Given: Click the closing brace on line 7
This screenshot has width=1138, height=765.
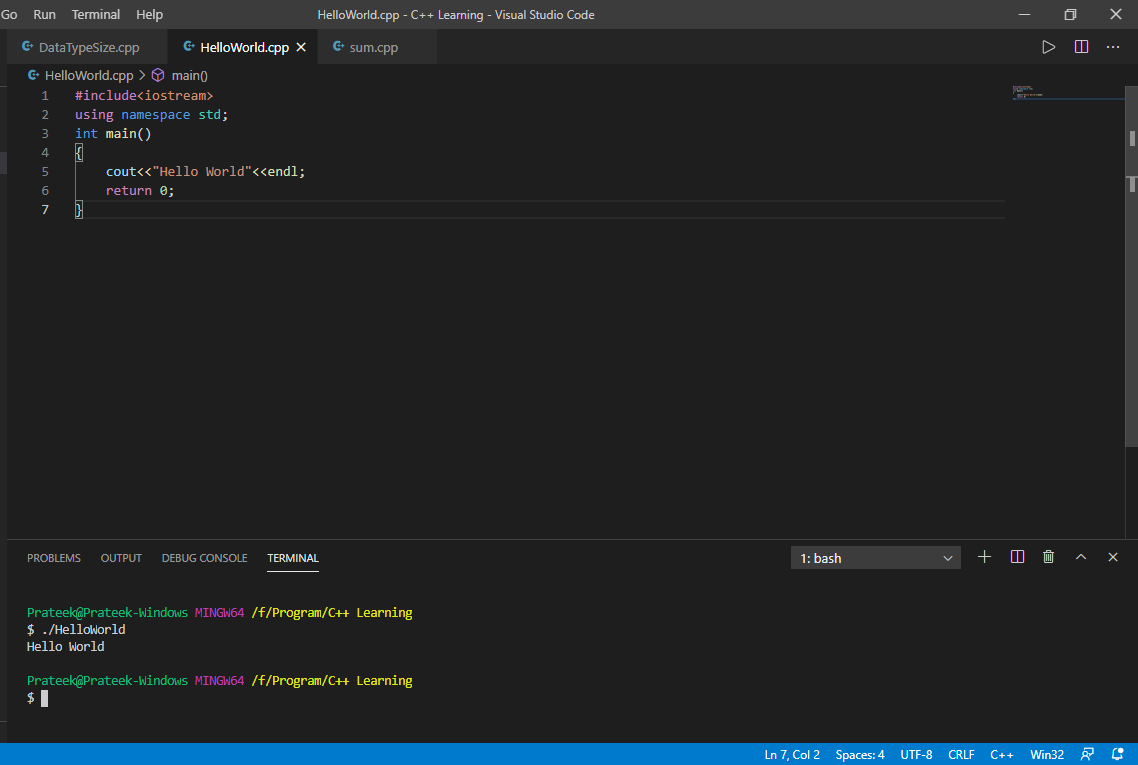Looking at the screenshot, I should (x=78, y=210).
